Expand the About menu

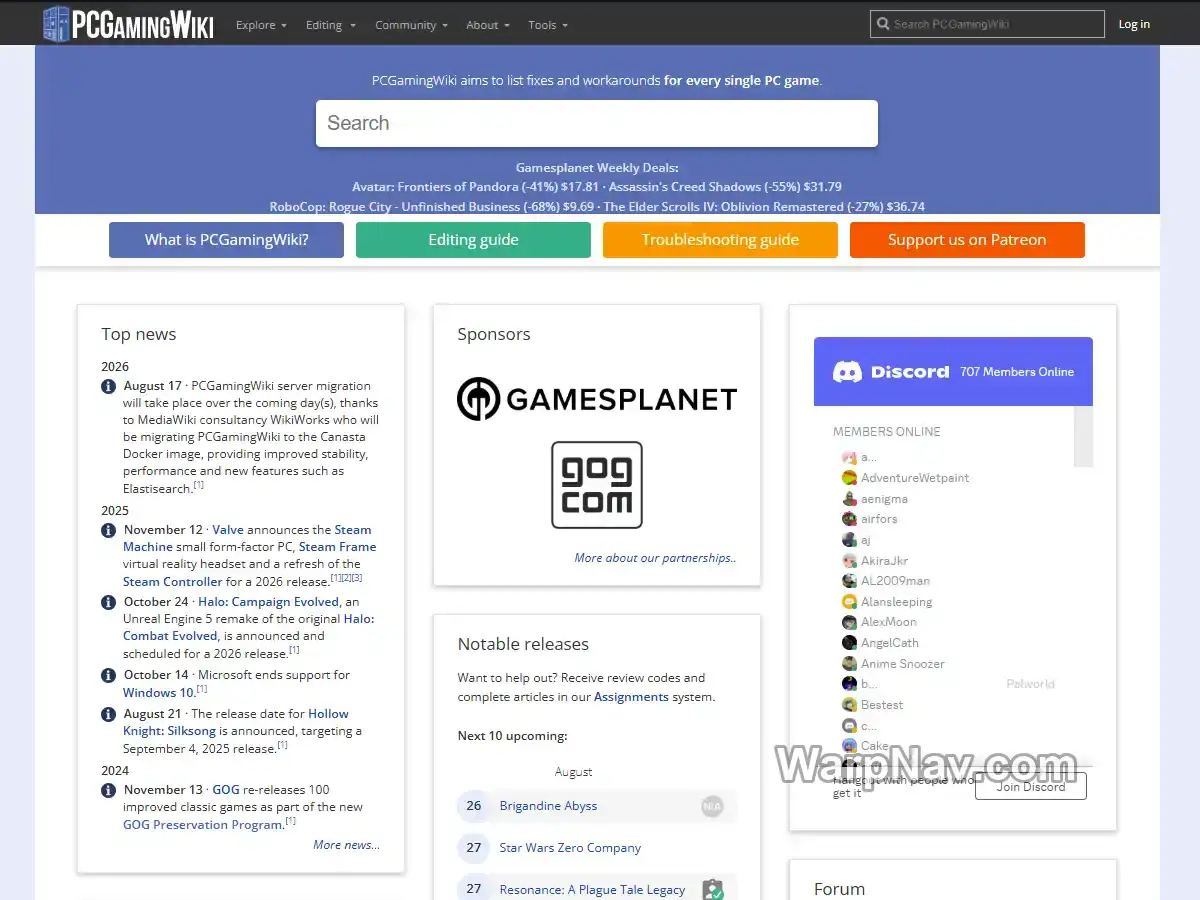click(487, 25)
